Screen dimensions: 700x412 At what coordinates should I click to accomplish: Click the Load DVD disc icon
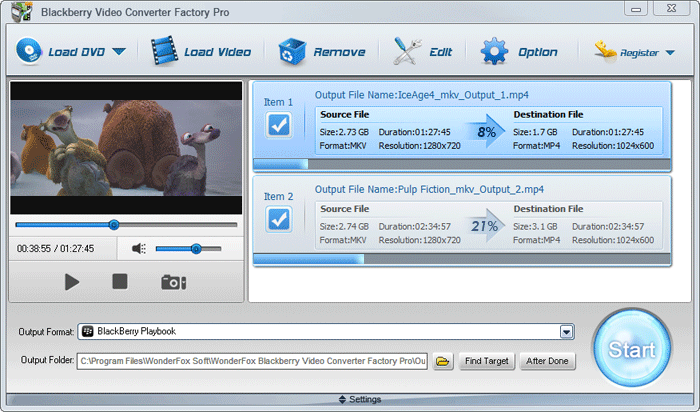29,50
